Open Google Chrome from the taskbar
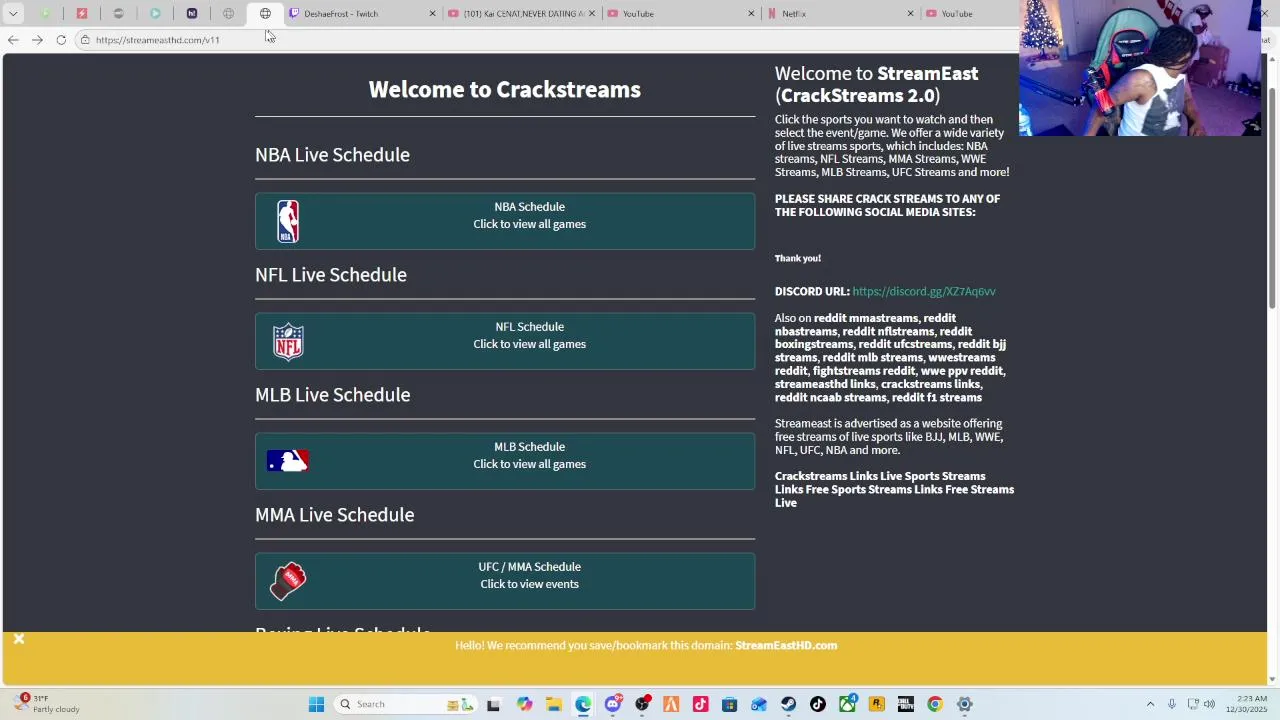The image size is (1280, 720). 935,704
